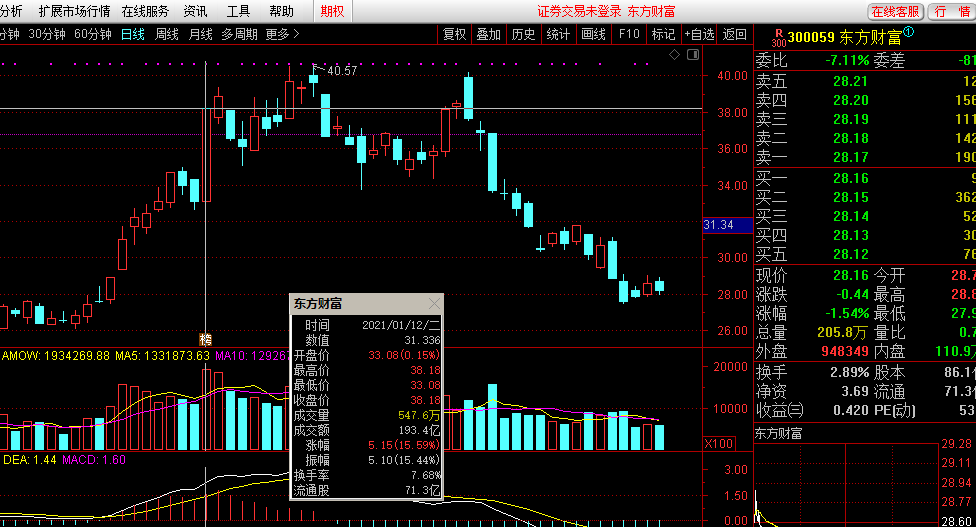Click the 委比 value -7.11%
This screenshot has width=976, height=527.
(x=847, y=60)
